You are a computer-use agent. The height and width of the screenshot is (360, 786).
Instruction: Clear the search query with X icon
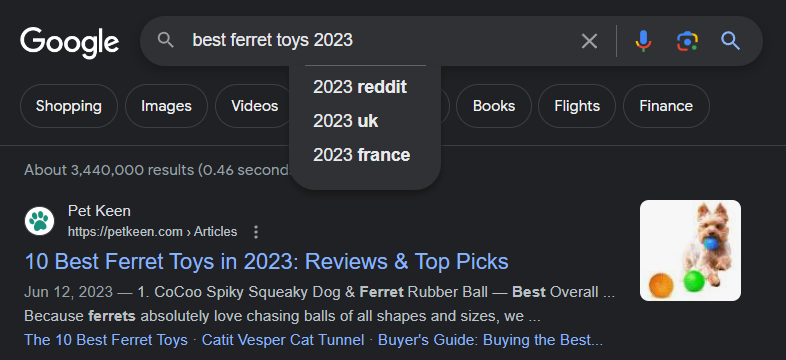589,41
